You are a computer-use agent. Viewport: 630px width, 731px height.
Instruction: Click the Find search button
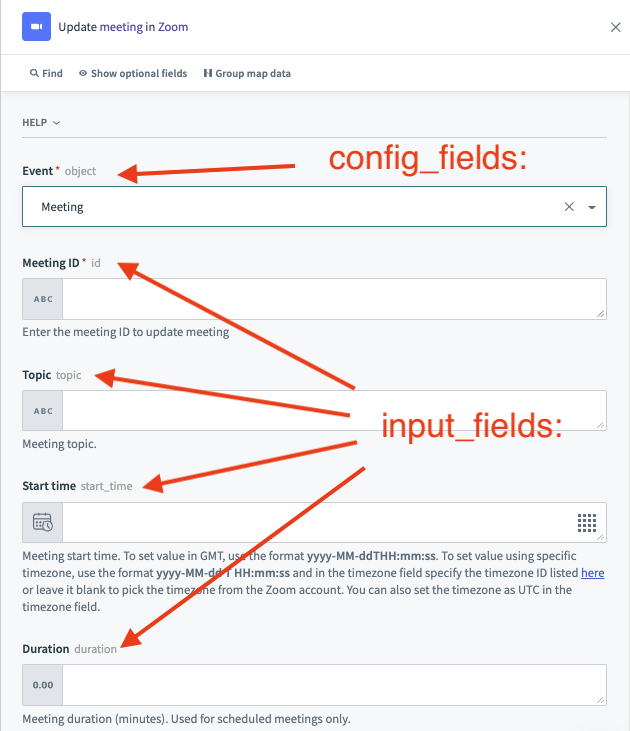pyautogui.click(x=46, y=73)
